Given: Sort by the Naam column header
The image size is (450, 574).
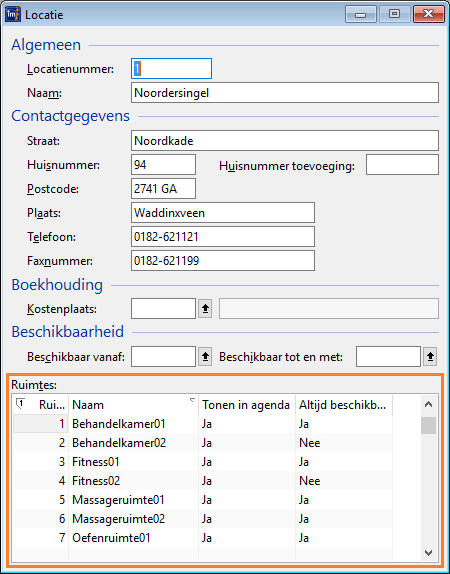Looking at the screenshot, I should pyautogui.click(x=133, y=405).
